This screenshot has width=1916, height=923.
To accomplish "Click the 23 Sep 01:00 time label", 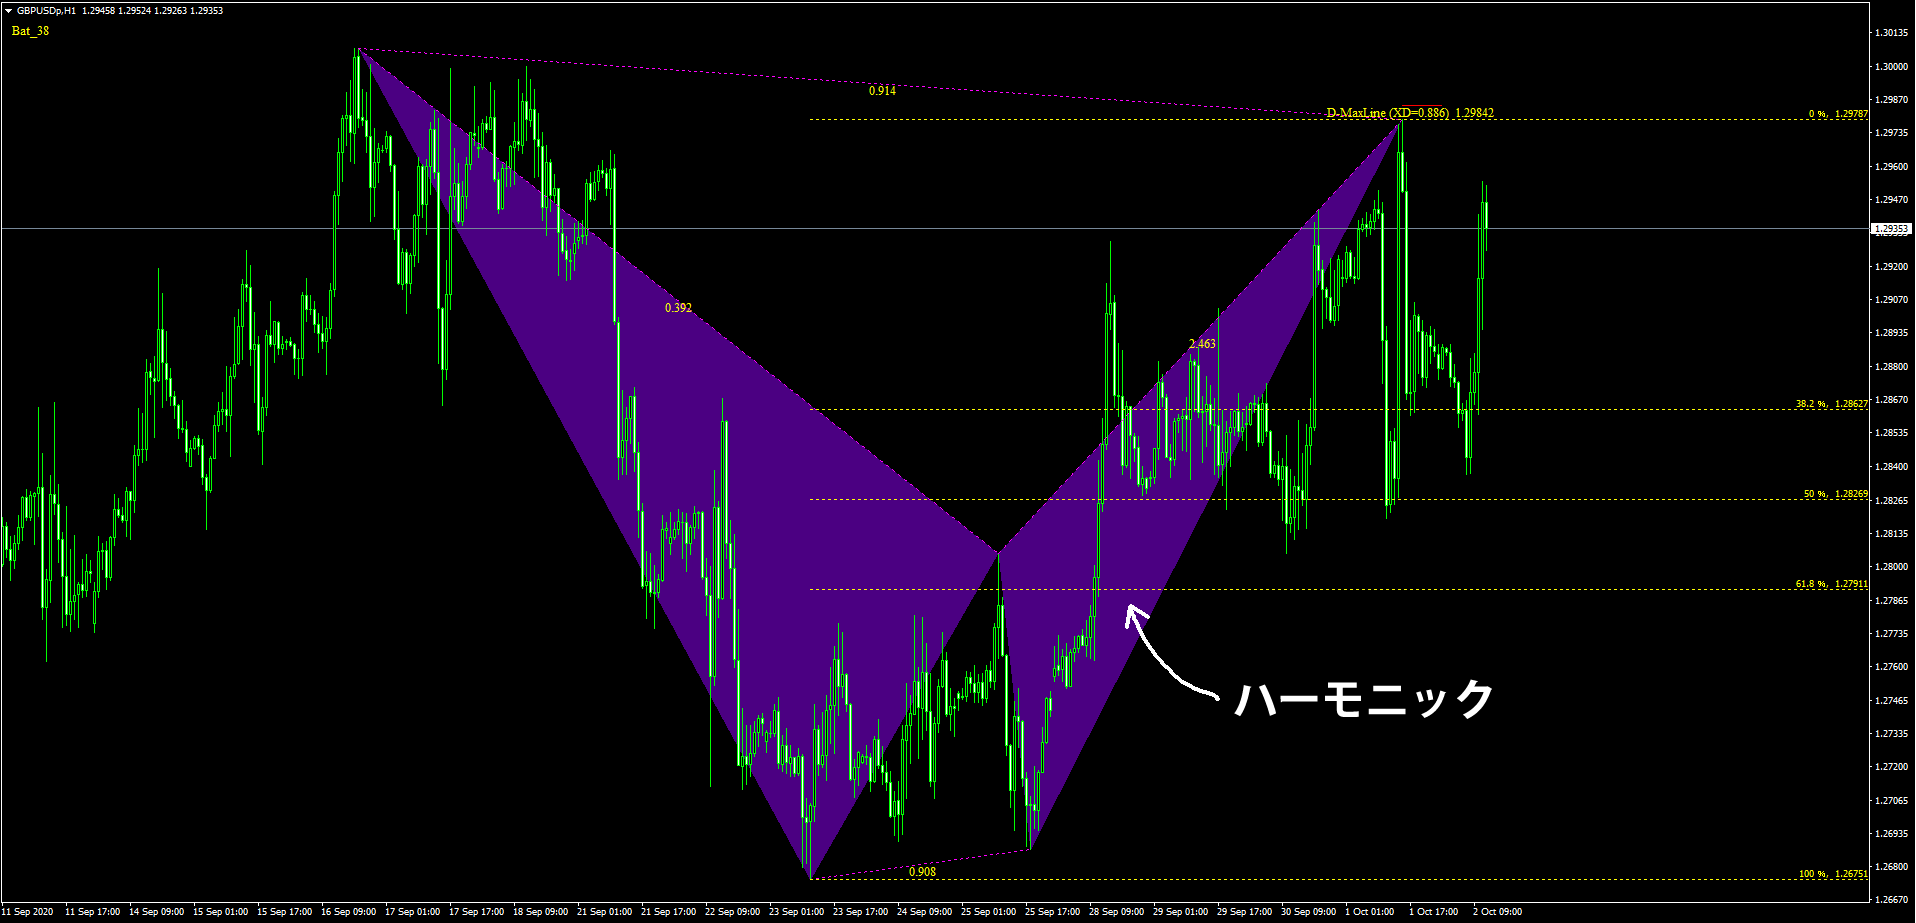I will 796,912.
